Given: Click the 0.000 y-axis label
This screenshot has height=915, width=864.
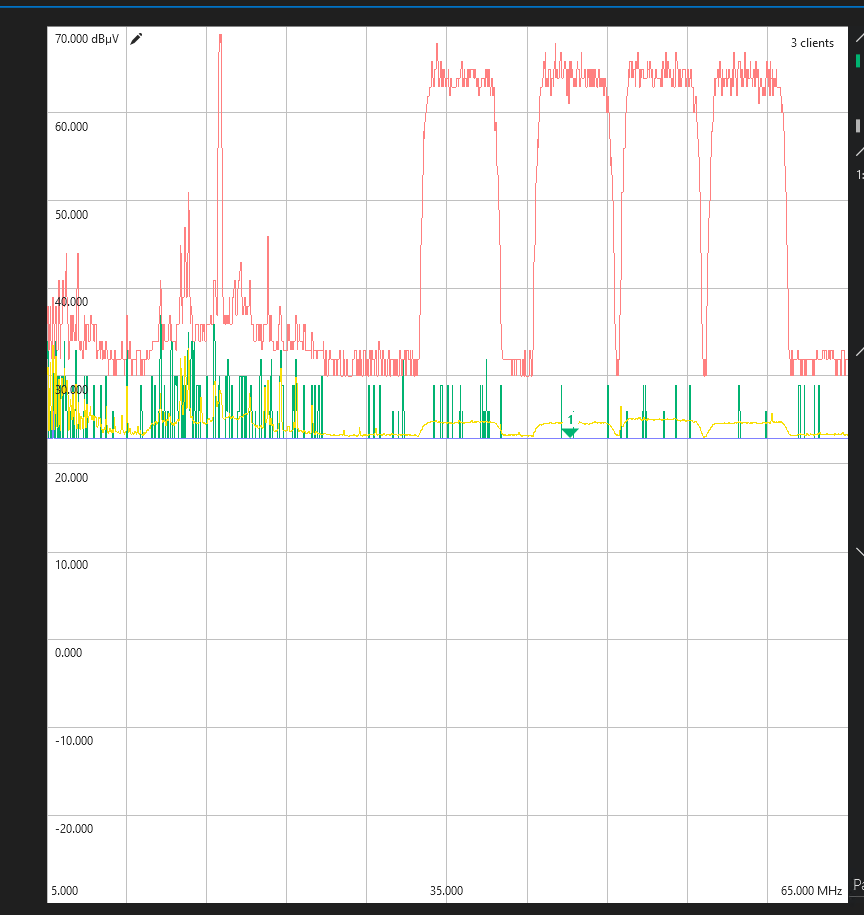Looking at the screenshot, I should coord(69,653).
